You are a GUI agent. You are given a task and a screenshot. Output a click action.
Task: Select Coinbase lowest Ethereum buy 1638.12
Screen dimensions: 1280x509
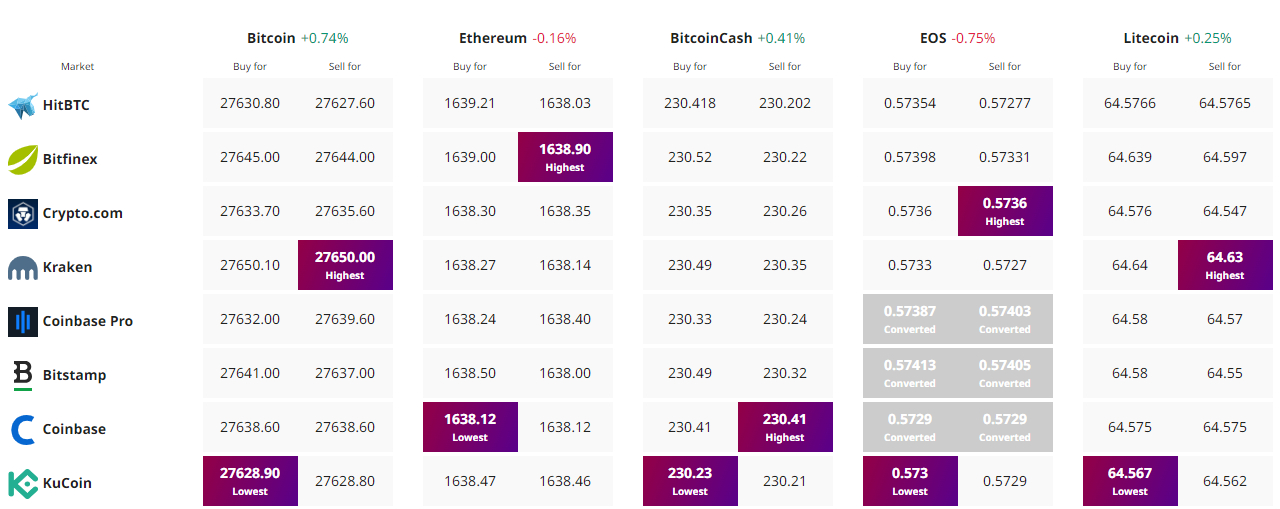470,427
